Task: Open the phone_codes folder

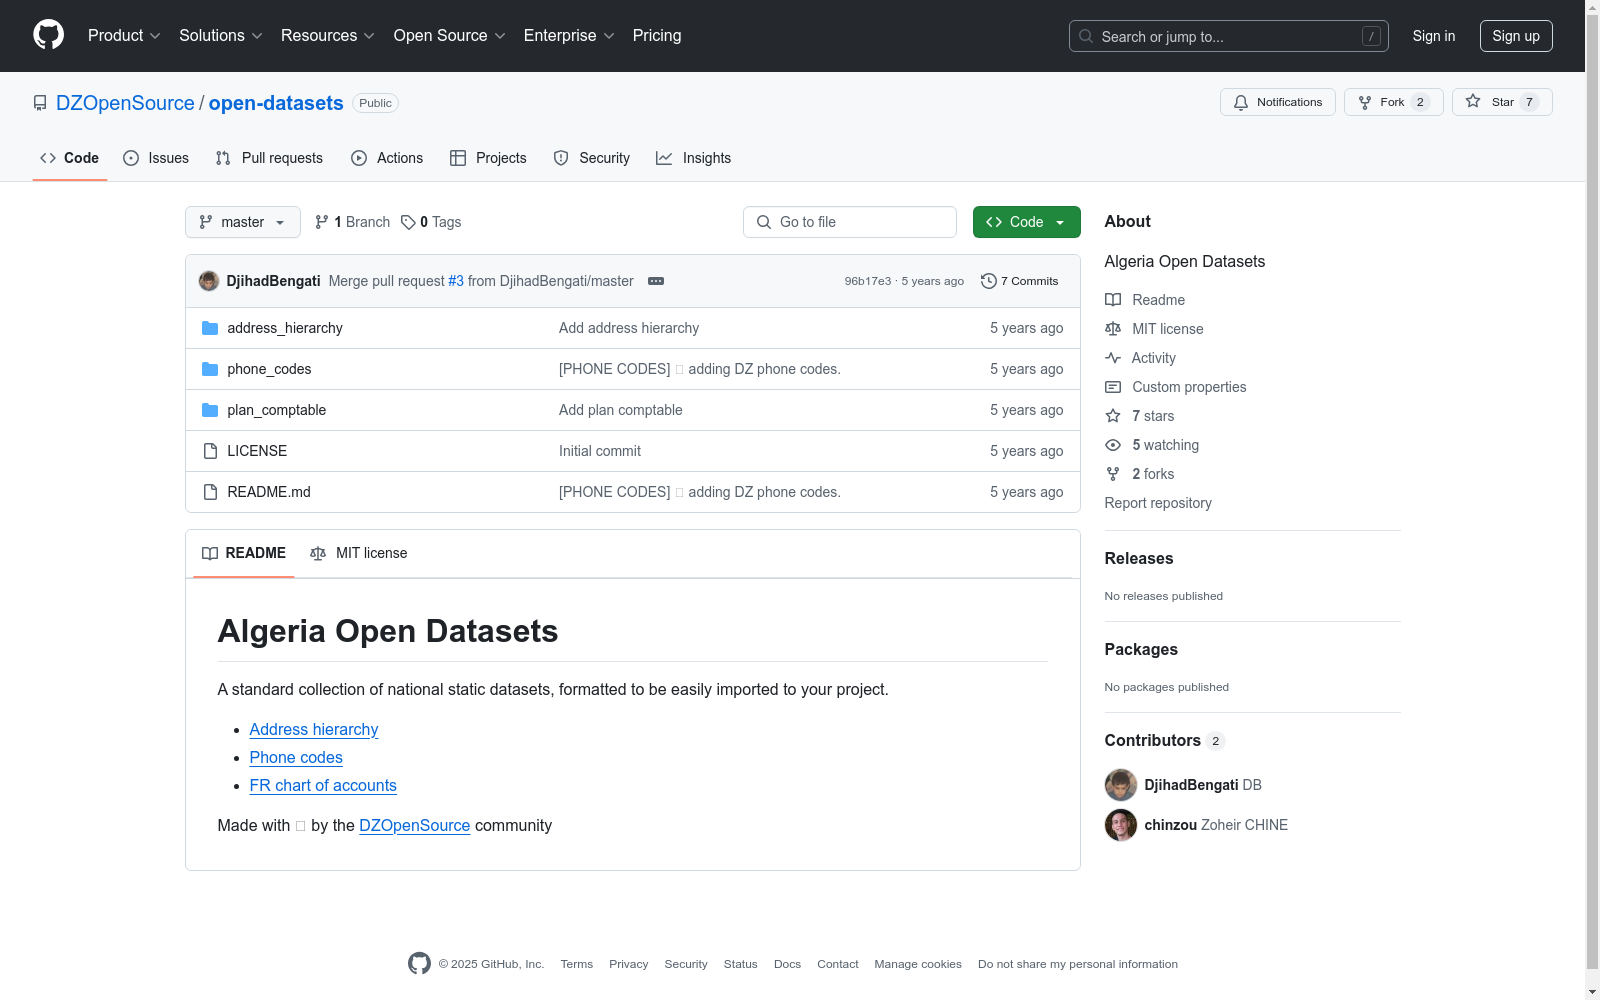Action: tap(269, 369)
